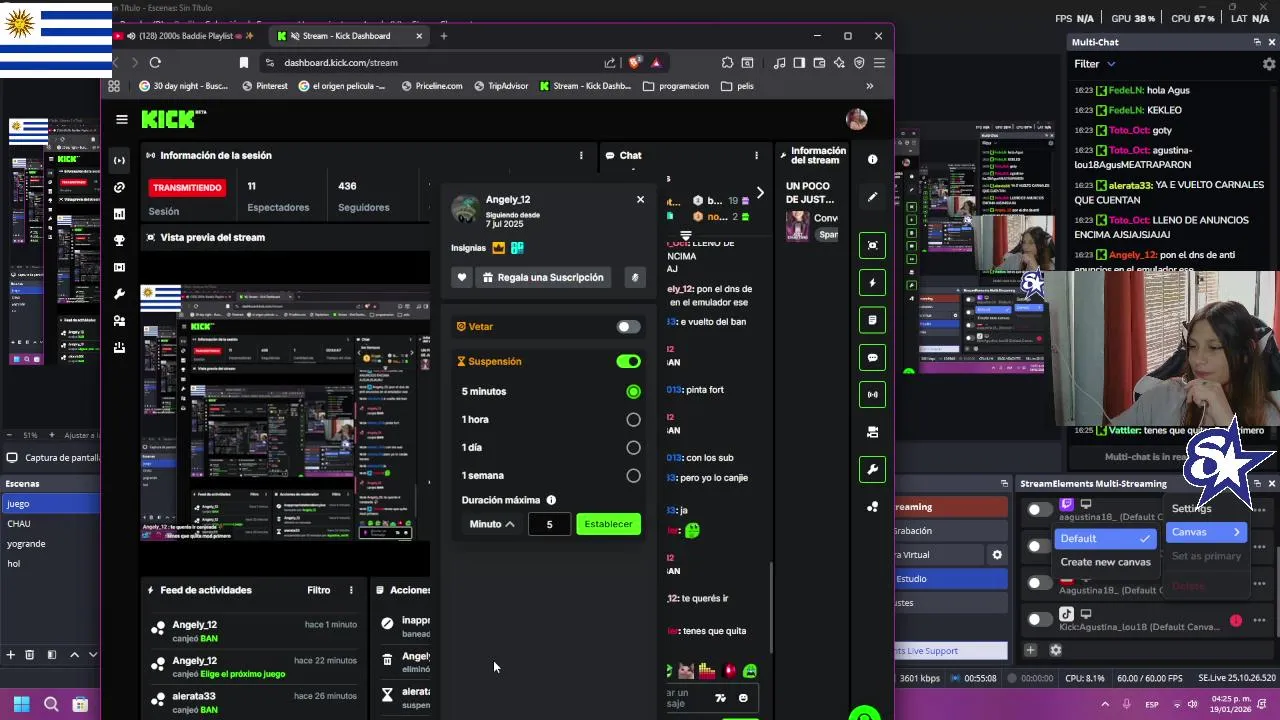Open the Kick hamburger menu

tap(121, 119)
